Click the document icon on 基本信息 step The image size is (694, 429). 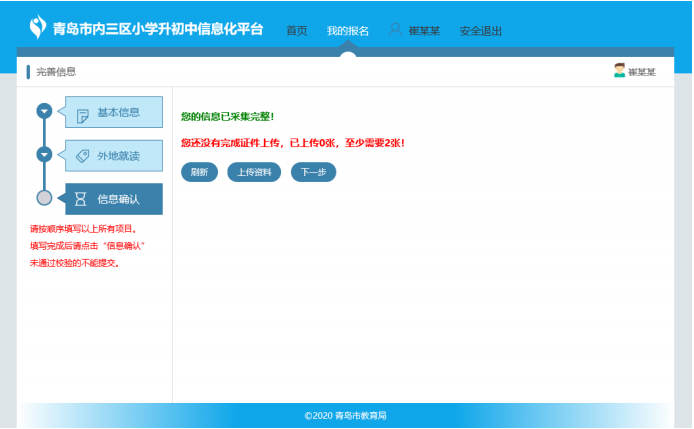[82, 114]
